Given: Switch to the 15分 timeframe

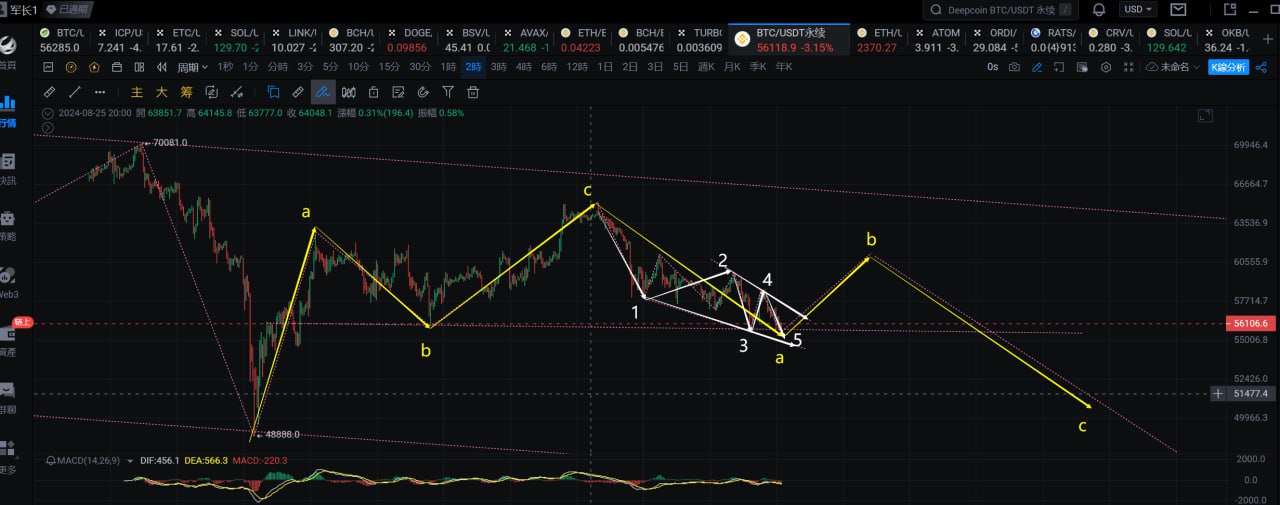Looking at the screenshot, I should 389,67.
